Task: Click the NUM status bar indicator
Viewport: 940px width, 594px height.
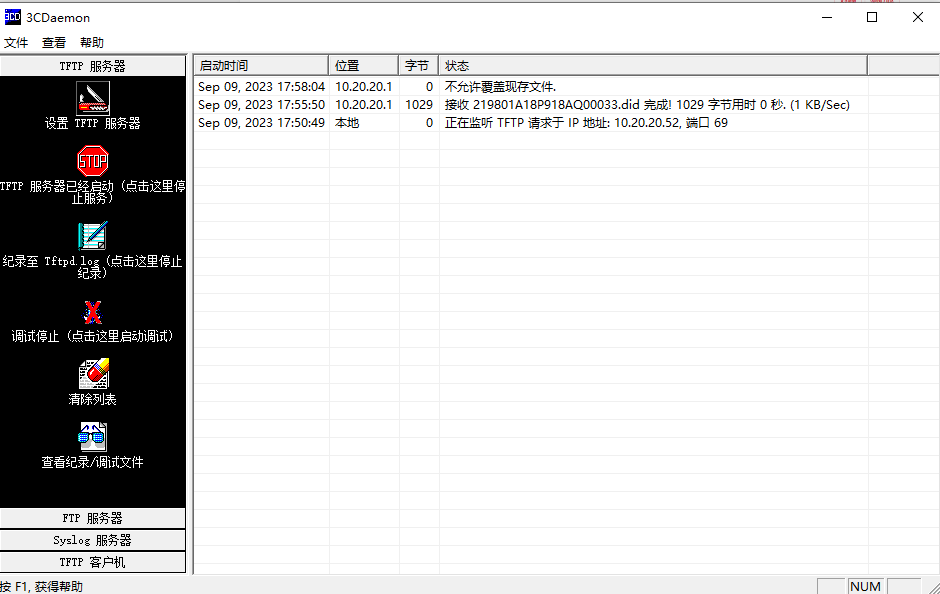Action: tap(866, 586)
